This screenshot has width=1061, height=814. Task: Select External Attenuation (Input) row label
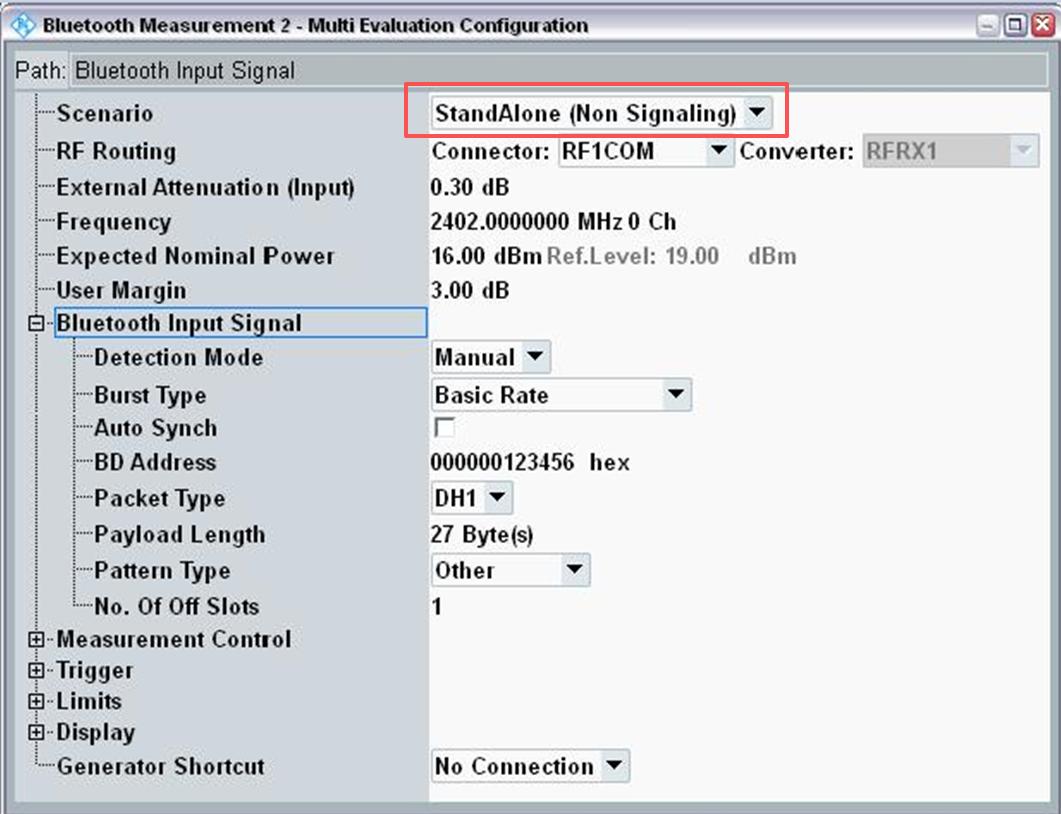205,187
